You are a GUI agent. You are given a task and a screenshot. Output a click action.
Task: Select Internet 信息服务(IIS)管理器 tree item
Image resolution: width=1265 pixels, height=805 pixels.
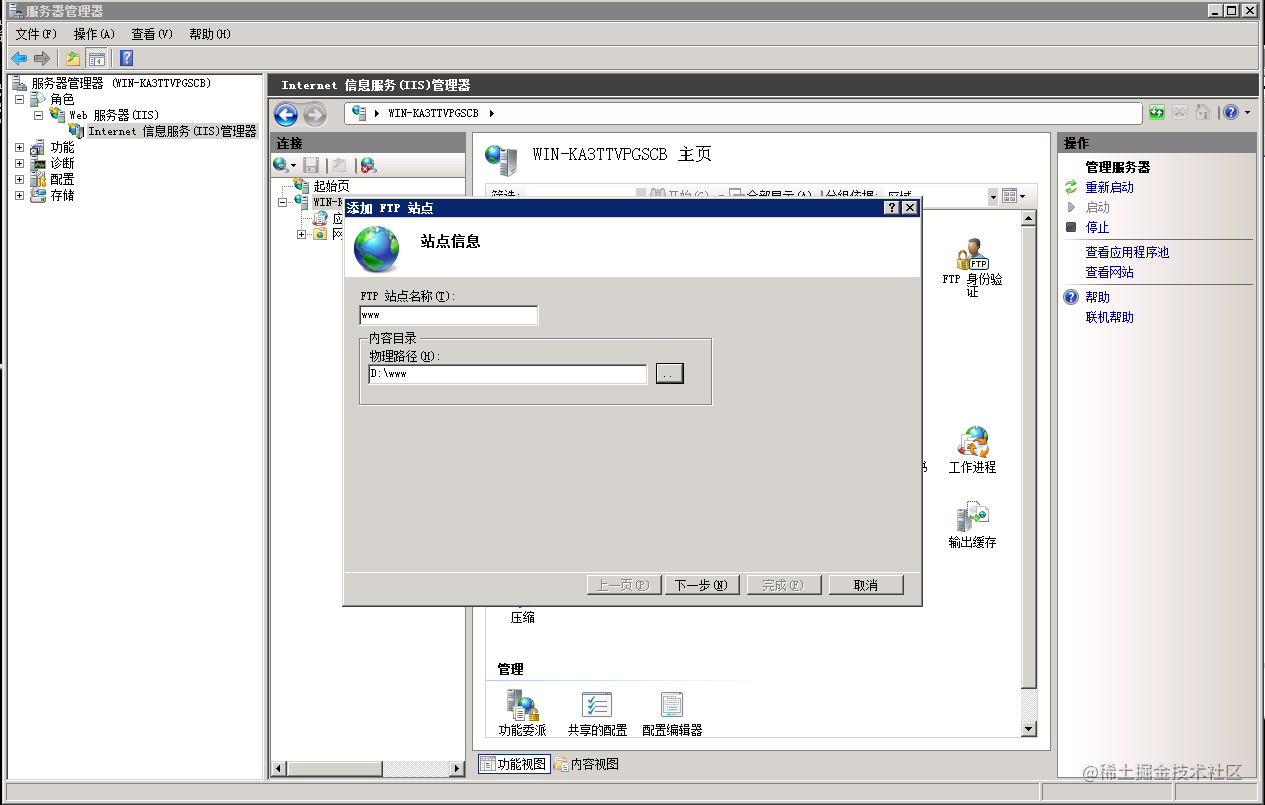coord(172,131)
